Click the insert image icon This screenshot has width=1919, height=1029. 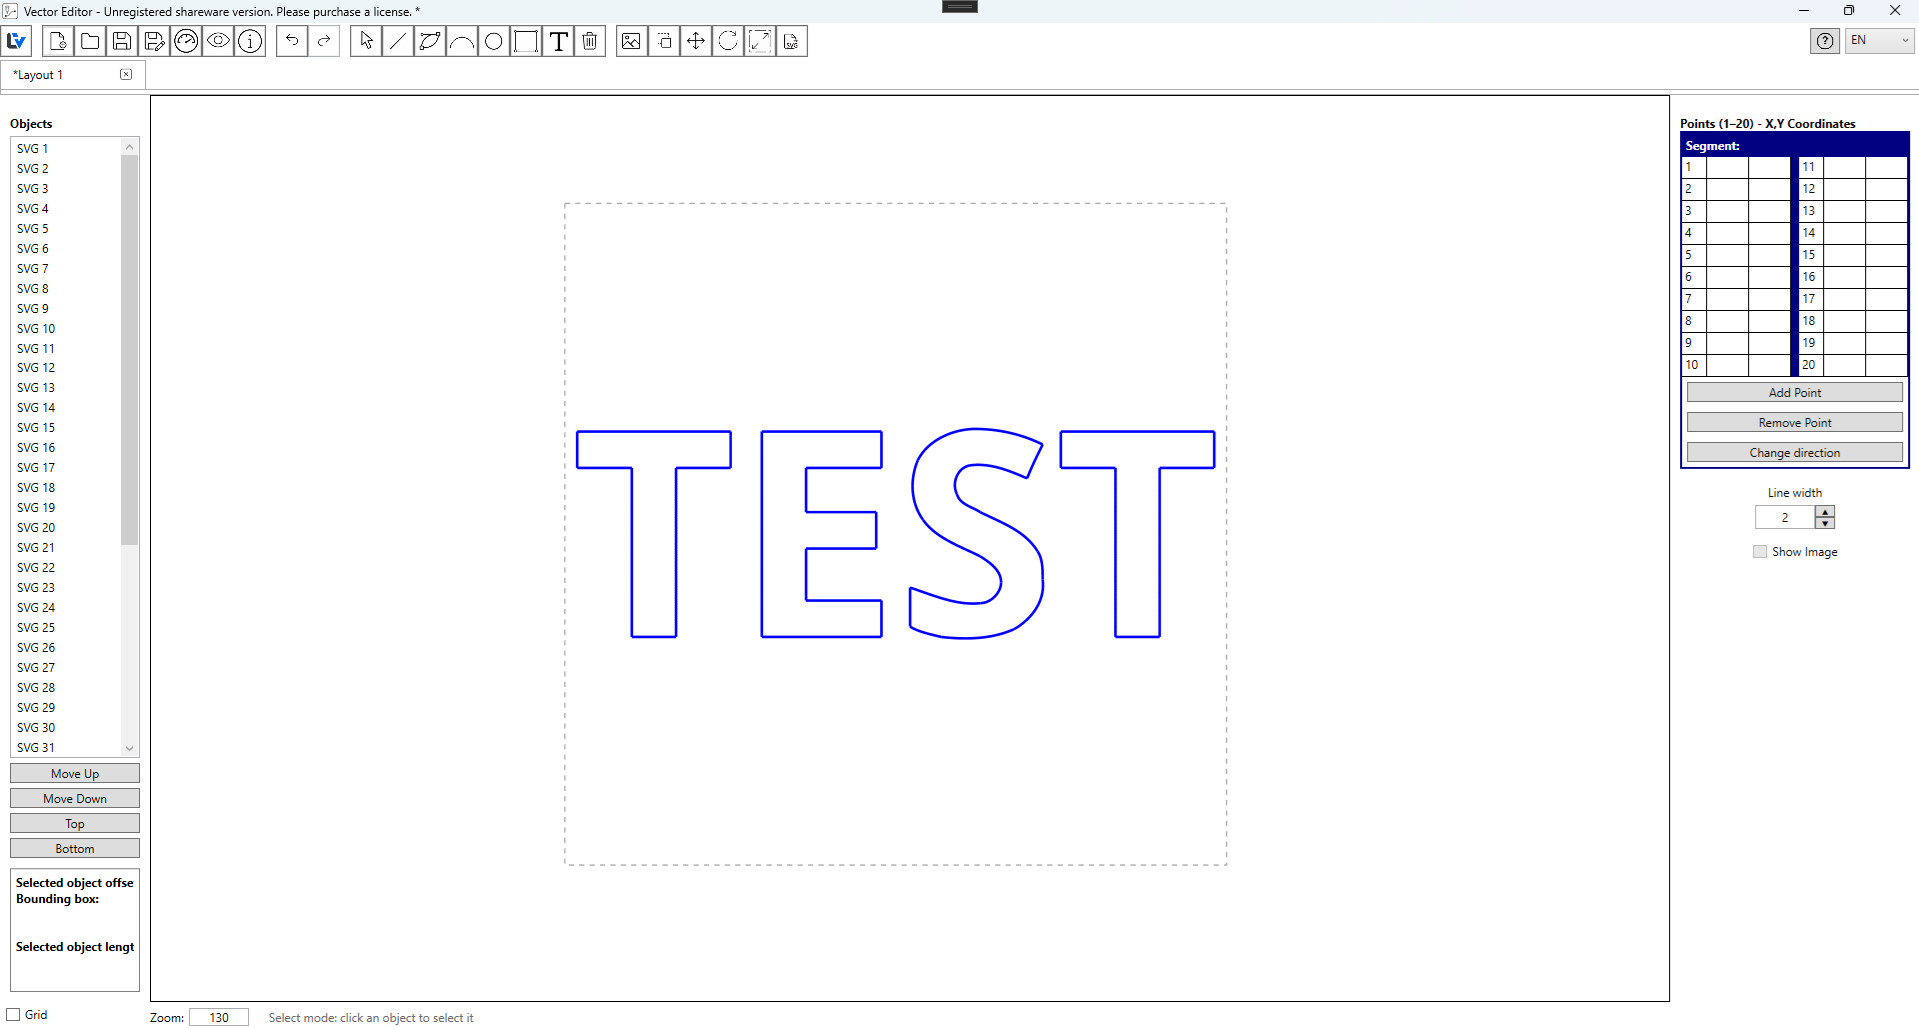[631, 41]
